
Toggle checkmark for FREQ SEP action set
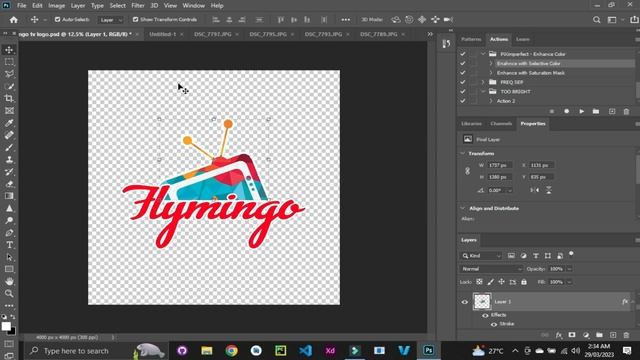pyautogui.click(x=462, y=82)
